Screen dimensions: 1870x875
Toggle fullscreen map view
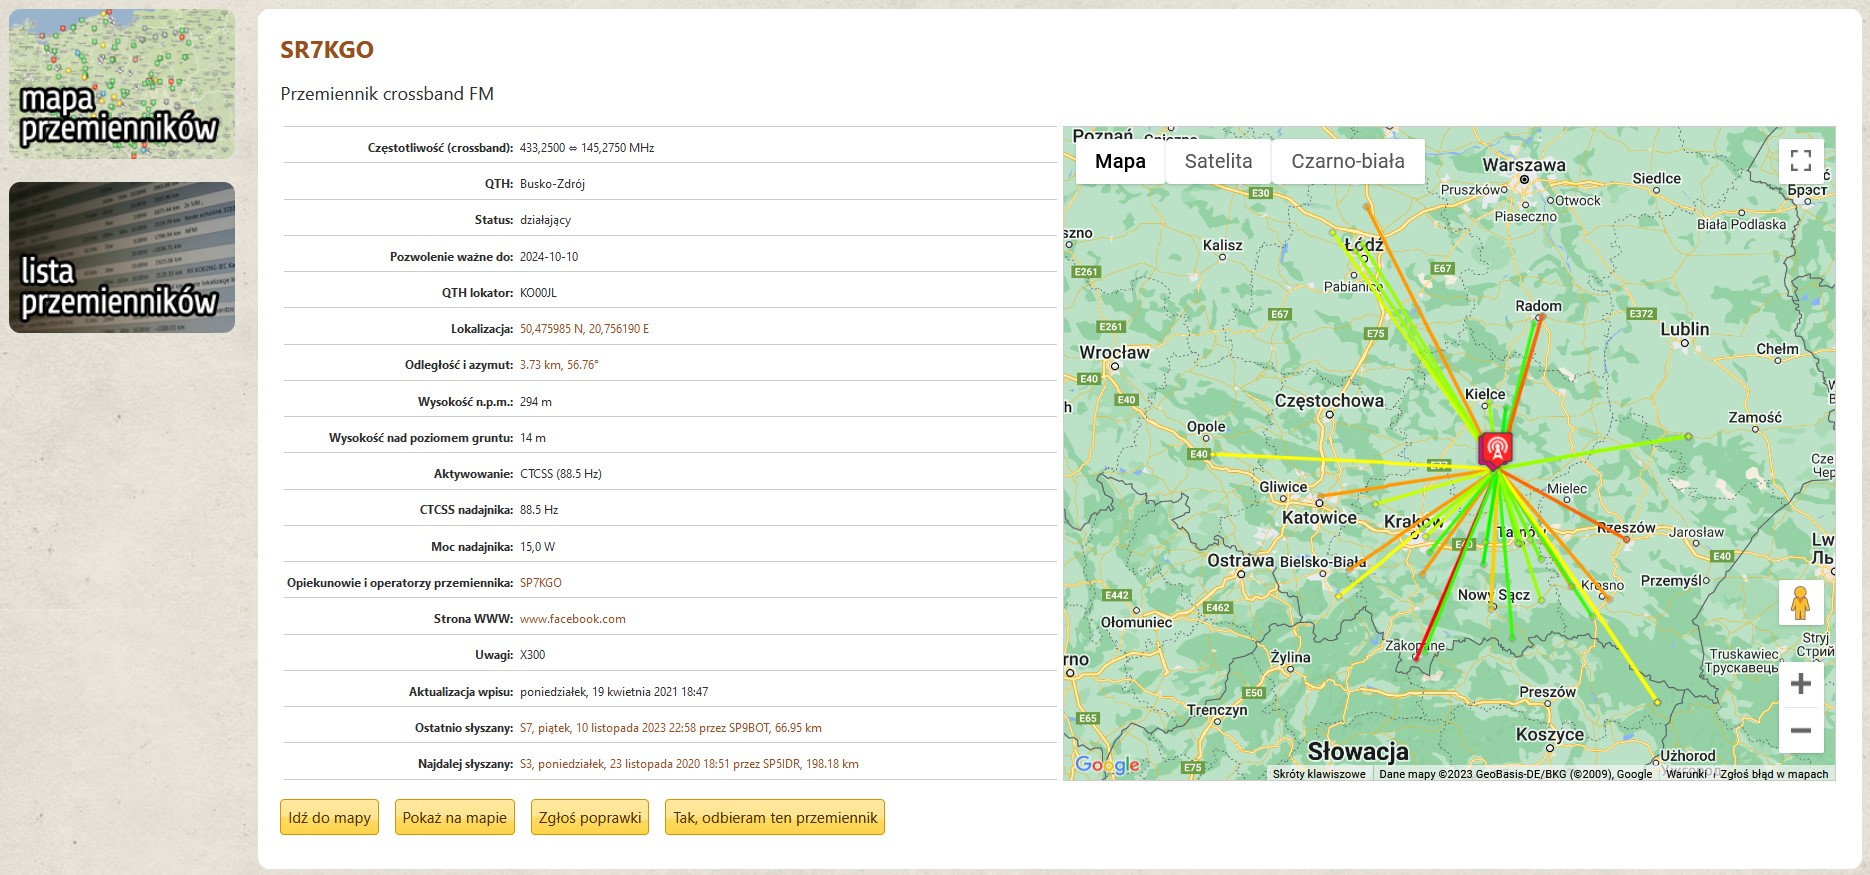click(x=1800, y=161)
